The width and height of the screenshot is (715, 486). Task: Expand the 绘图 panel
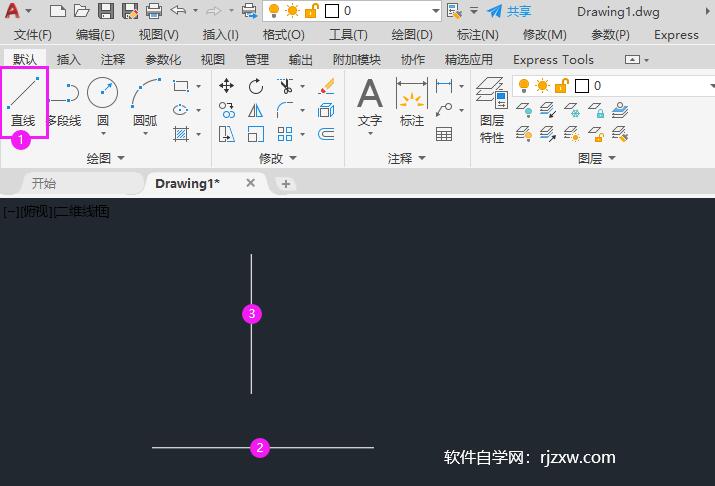pyautogui.click(x=105, y=158)
